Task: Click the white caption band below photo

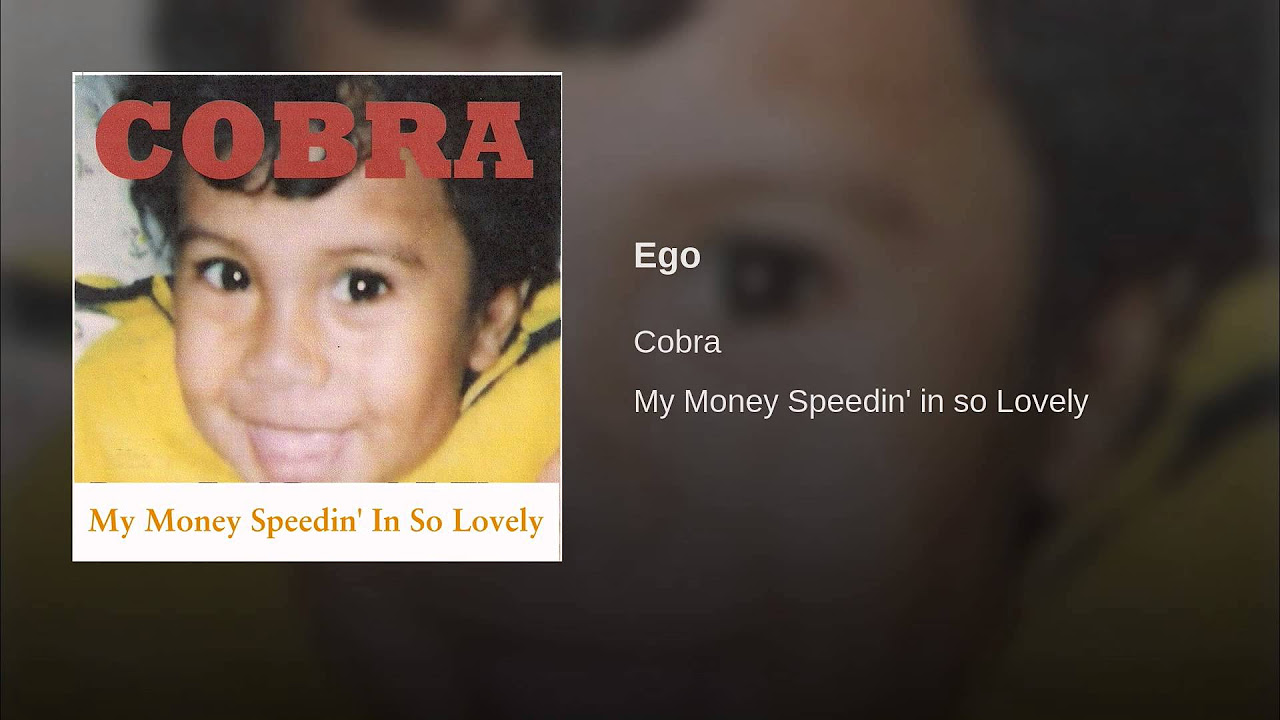Action: tap(317, 521)
